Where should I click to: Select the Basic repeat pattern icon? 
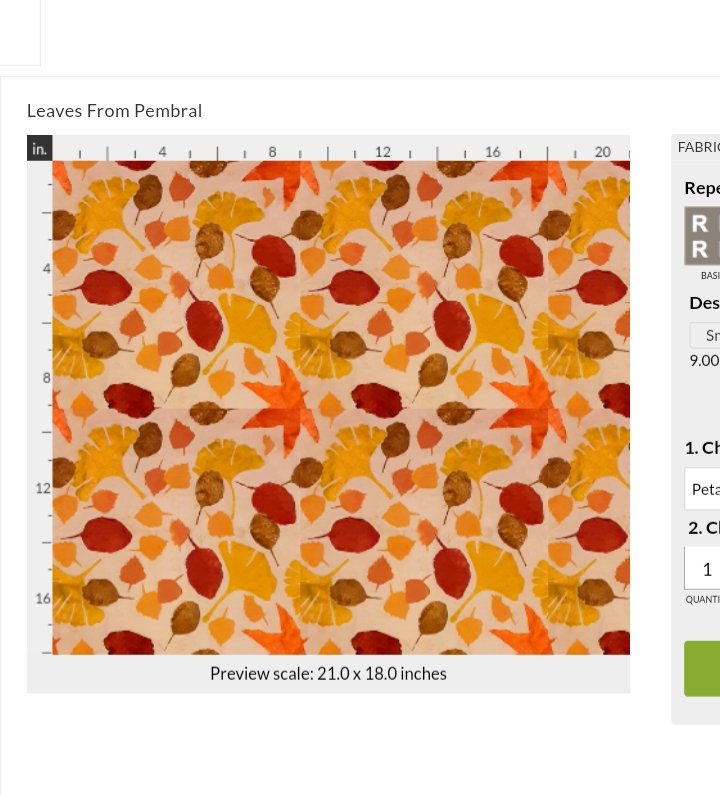[x=703, y=236]
